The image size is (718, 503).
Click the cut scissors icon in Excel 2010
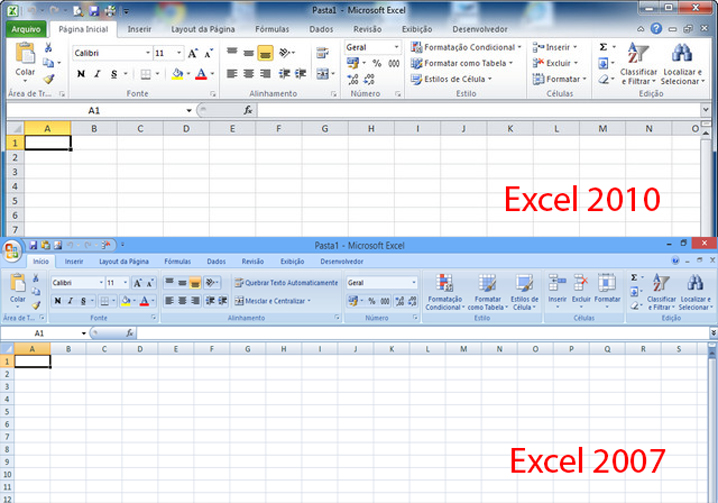(x=48, y=47)
